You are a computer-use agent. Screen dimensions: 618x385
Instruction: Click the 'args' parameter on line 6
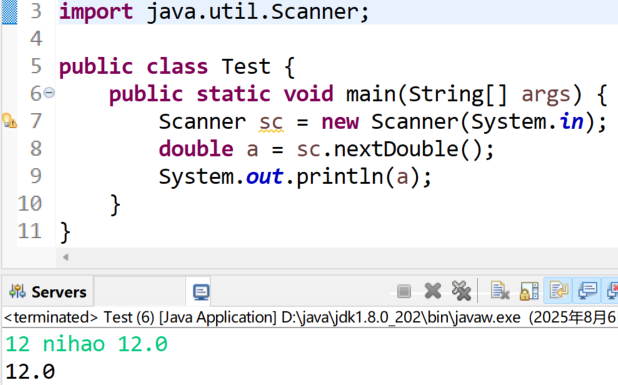(546, 94)
